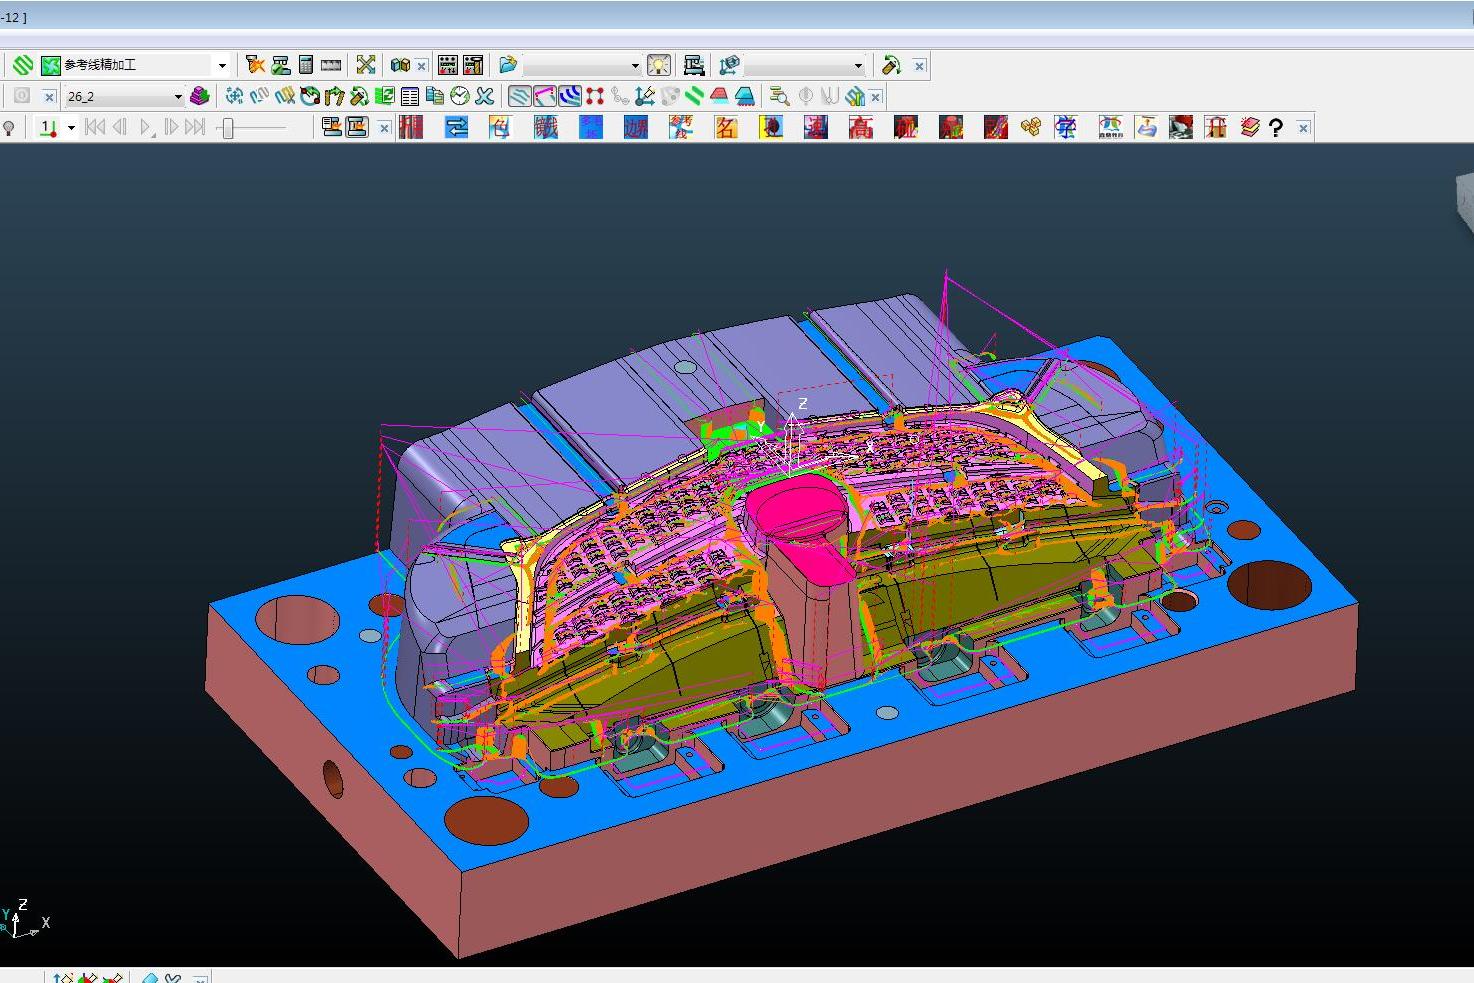Click the orange cubes icon in macro toolbar
1474x983 pixels.
pyautogui.click(x=1031, y=127)
